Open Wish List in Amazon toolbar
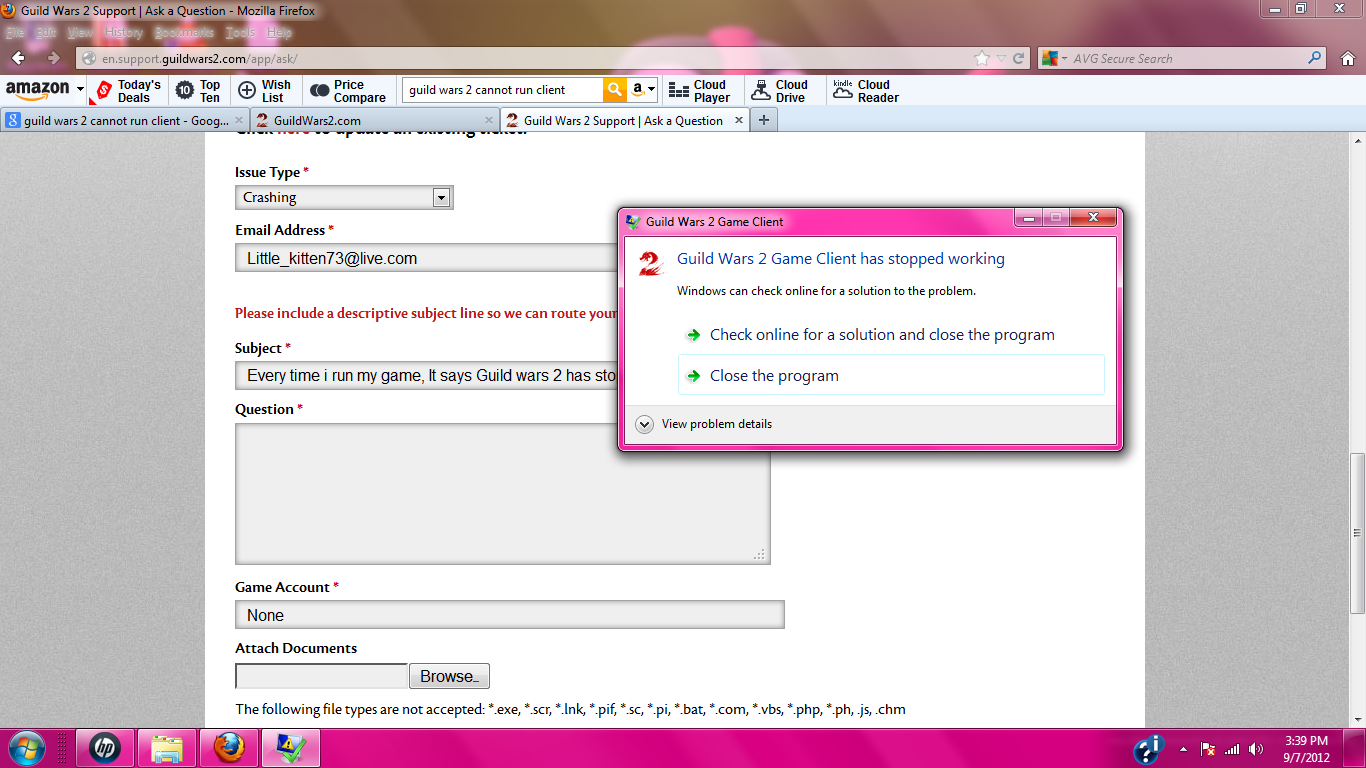 click(265, 91)
